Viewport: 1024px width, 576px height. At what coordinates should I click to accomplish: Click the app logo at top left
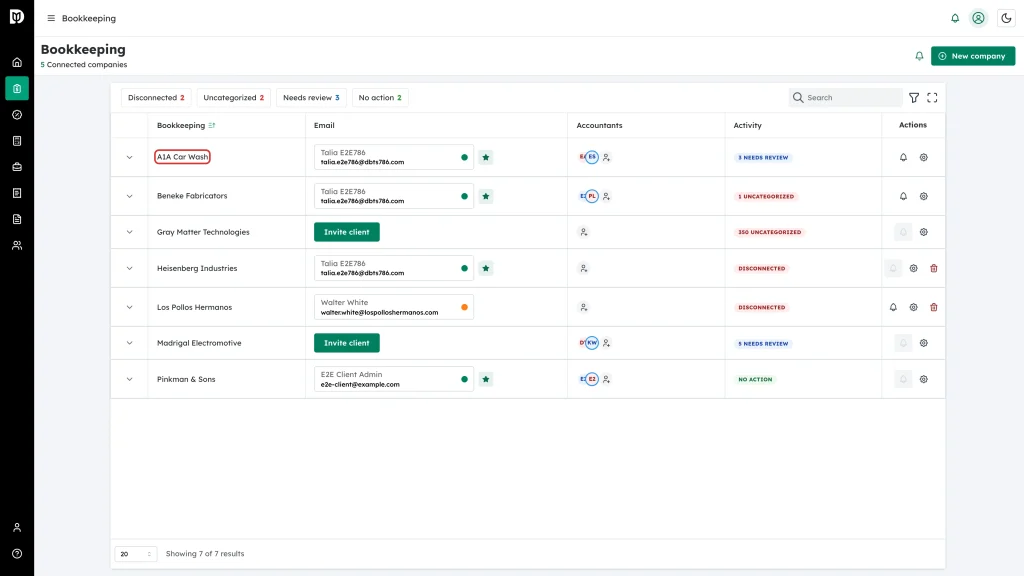[17, 16]
